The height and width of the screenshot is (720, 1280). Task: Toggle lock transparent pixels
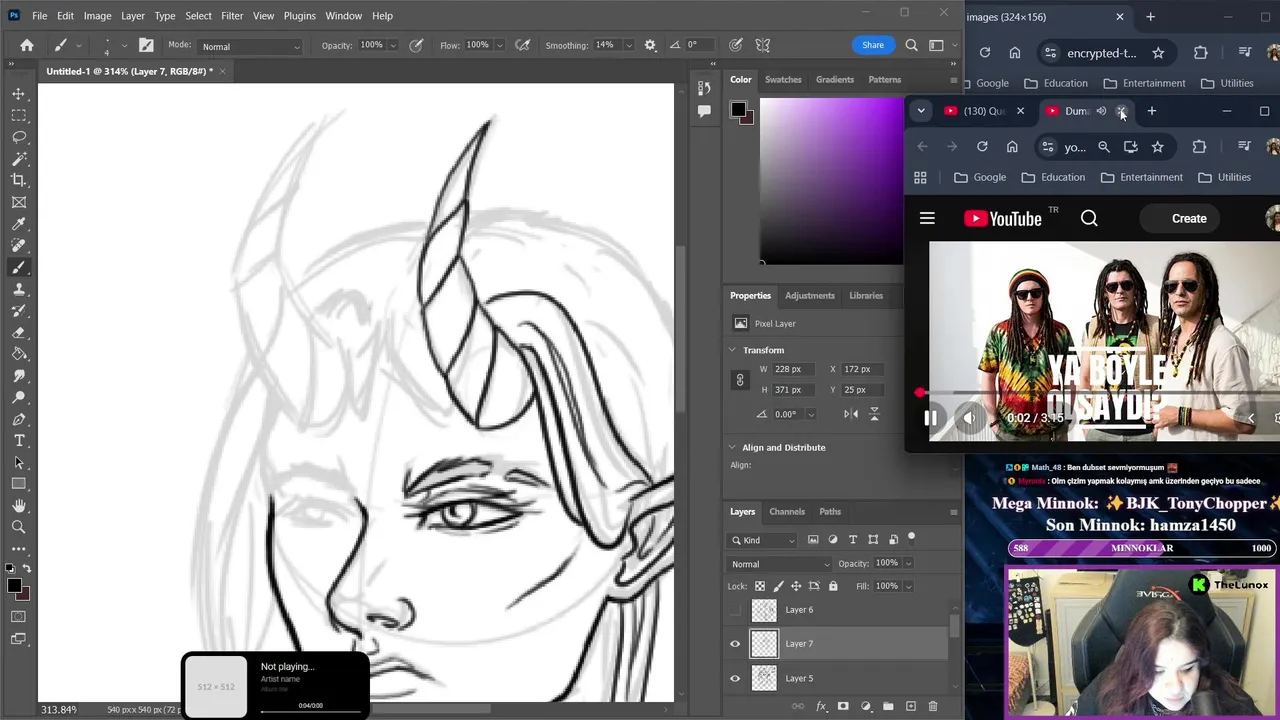coord(760,586)
